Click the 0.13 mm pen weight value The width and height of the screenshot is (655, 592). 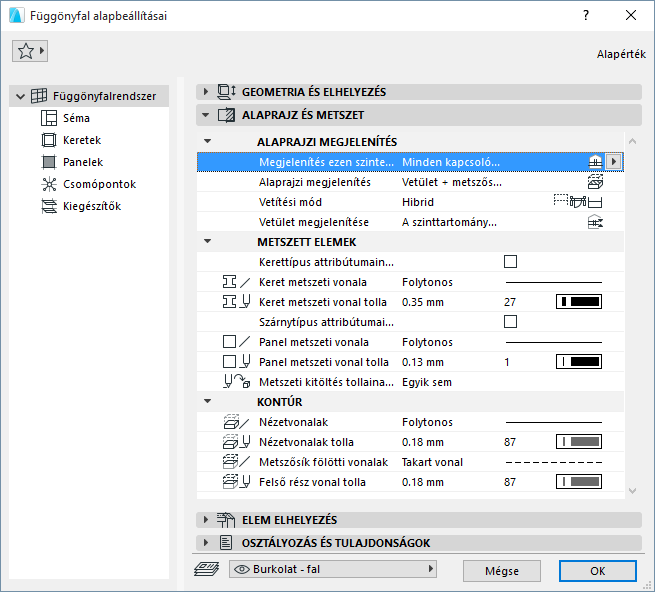(423, 362)
